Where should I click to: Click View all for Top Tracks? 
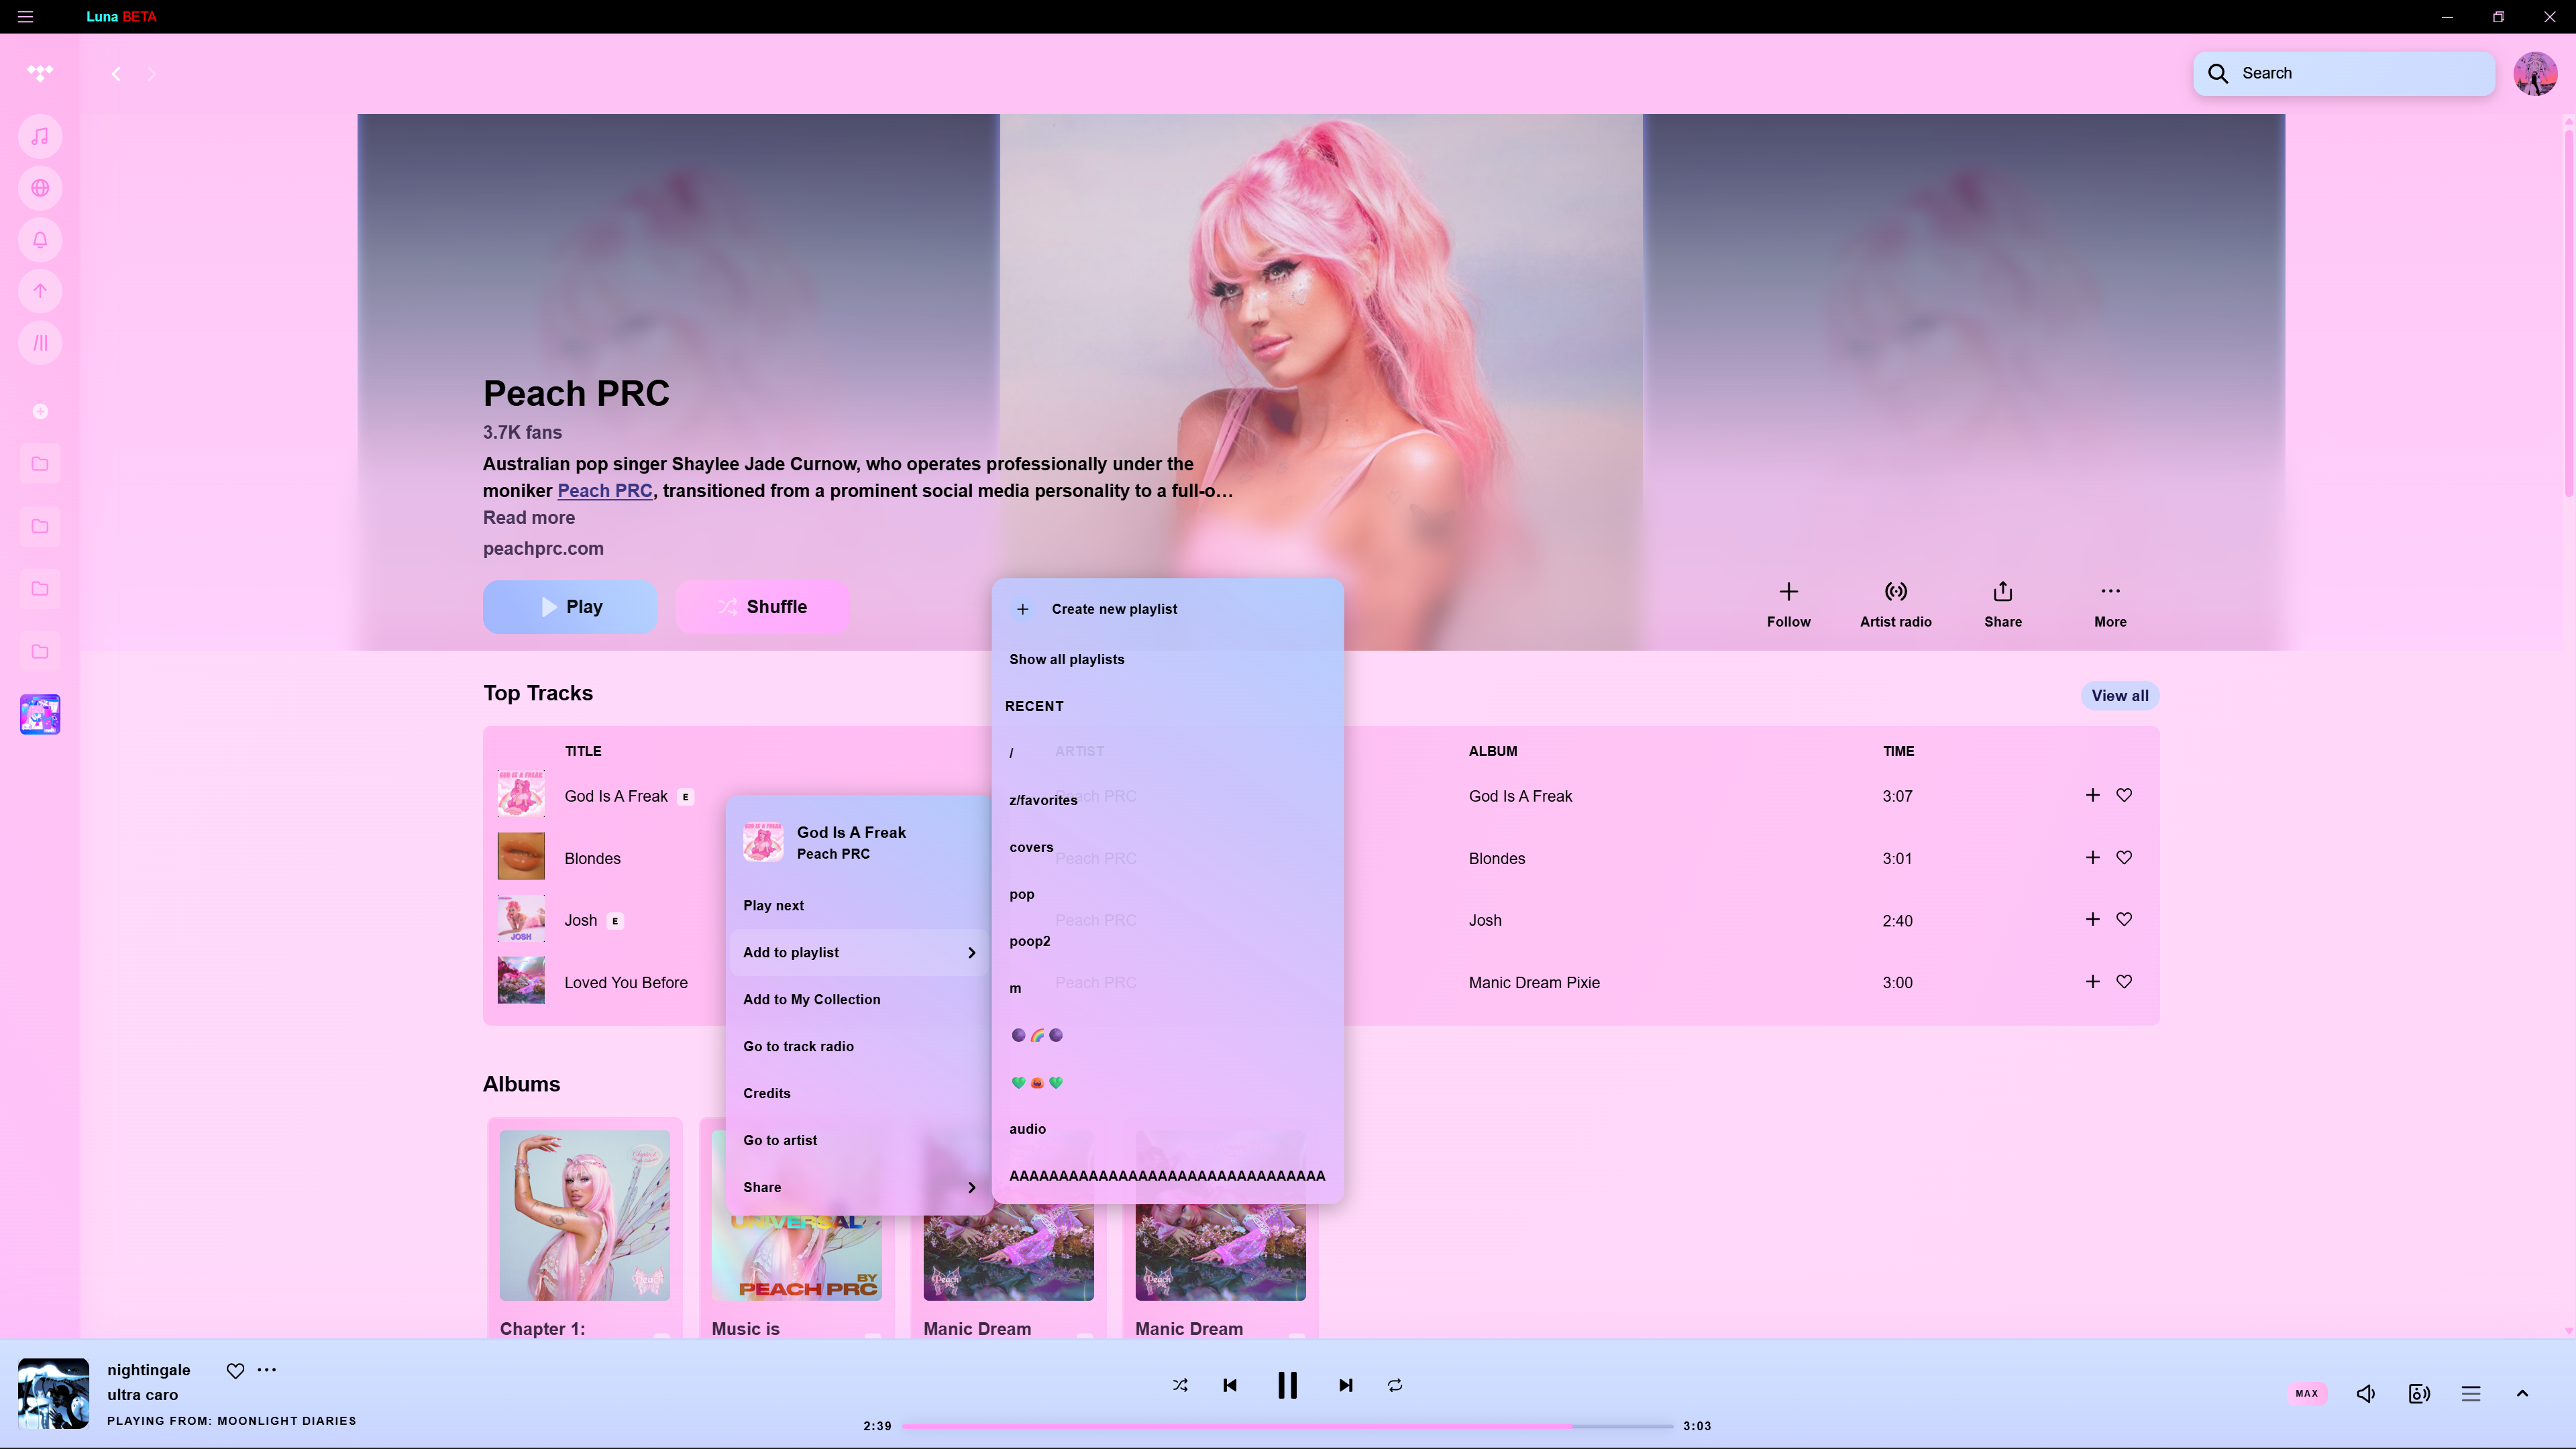pos(2119,696)
